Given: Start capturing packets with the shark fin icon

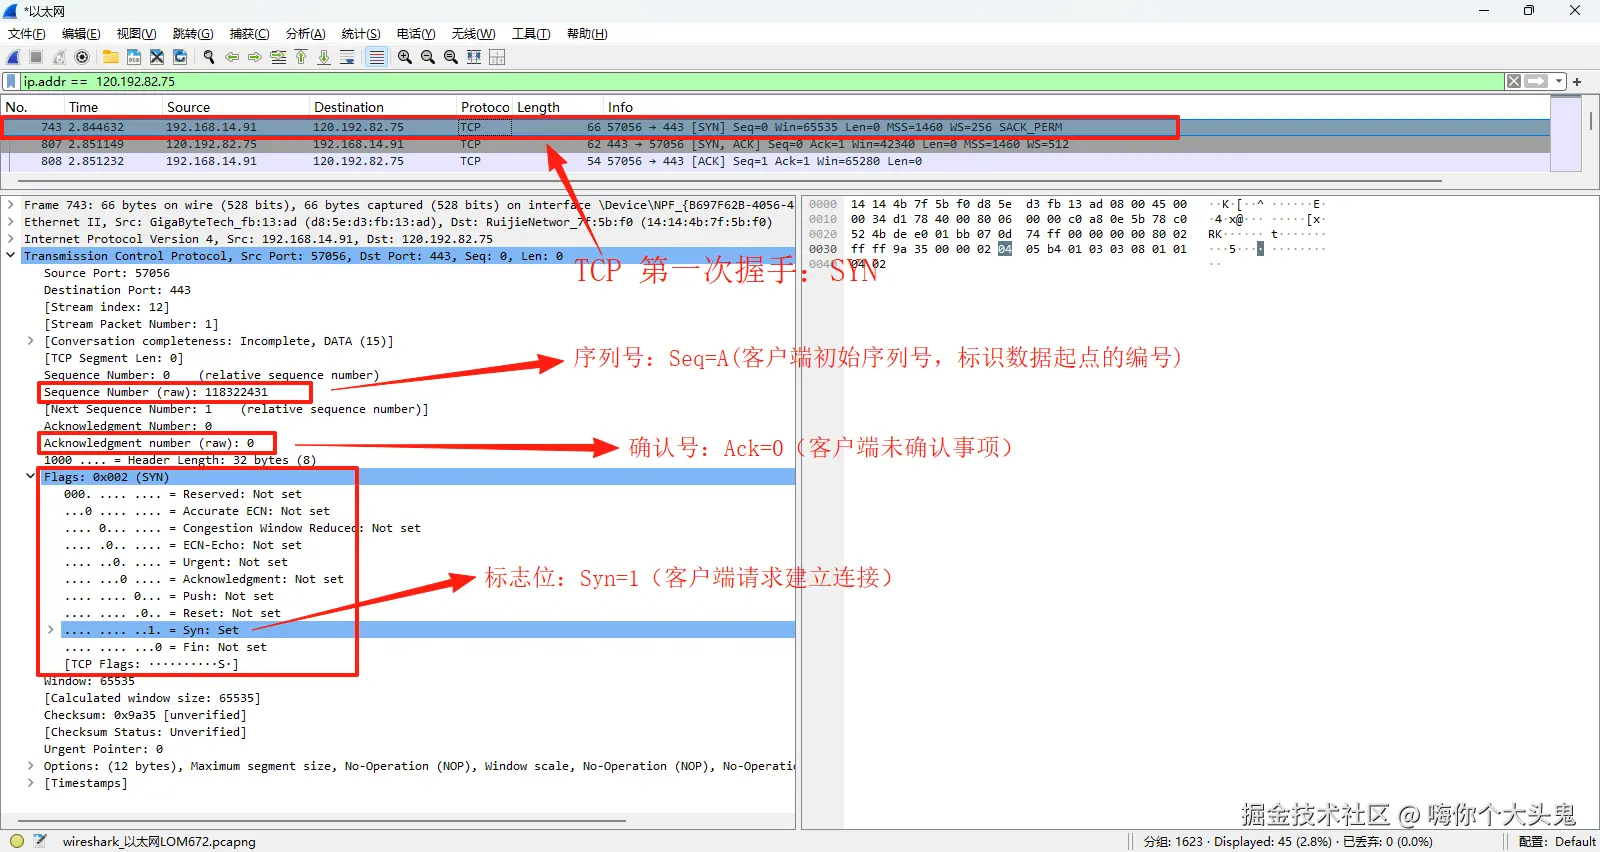Looking at the screenshot, I should (x=14, y=57).
